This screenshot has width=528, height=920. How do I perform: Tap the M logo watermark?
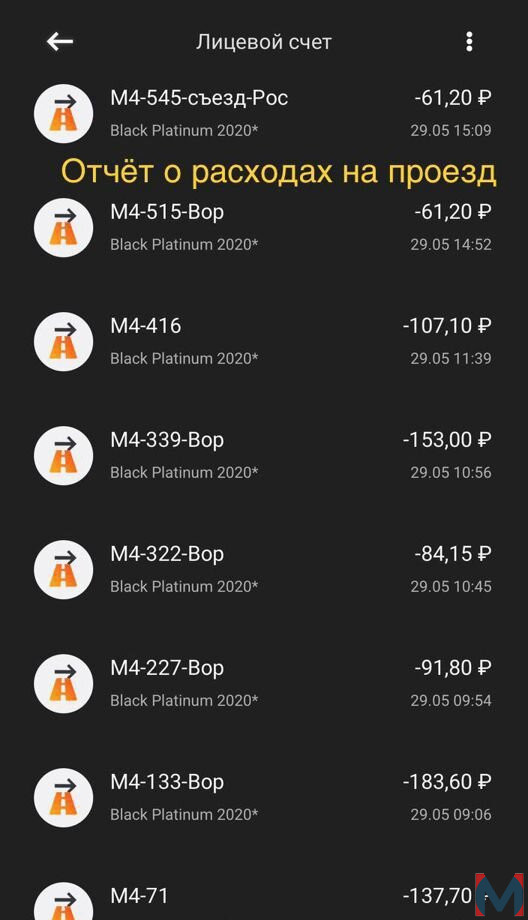pyautogui.click(x=499, y=896)
